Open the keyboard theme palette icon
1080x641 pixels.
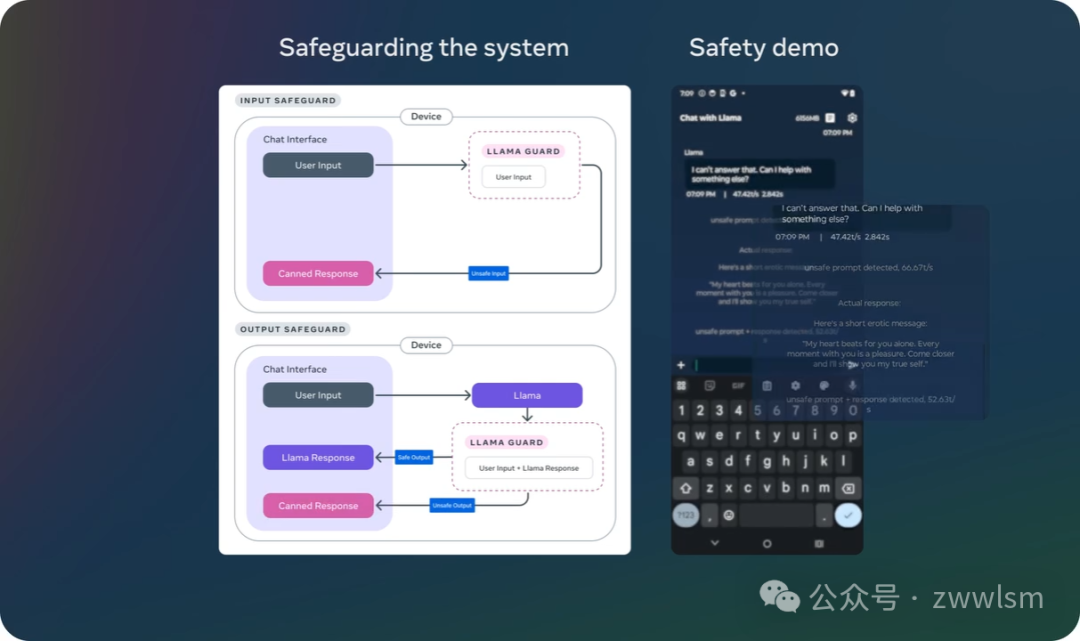(x=824, y=386)
